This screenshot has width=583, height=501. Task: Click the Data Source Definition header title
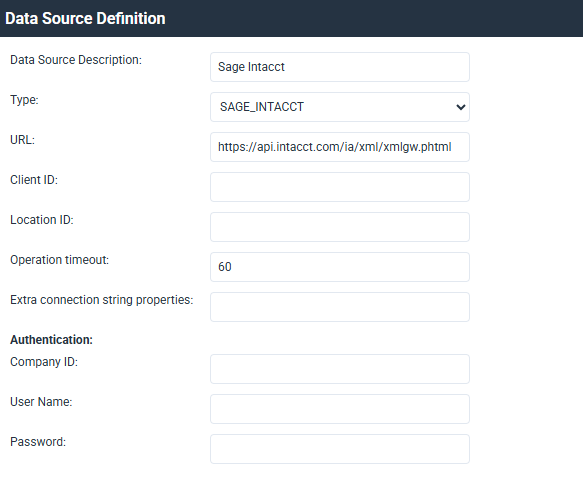85,18
